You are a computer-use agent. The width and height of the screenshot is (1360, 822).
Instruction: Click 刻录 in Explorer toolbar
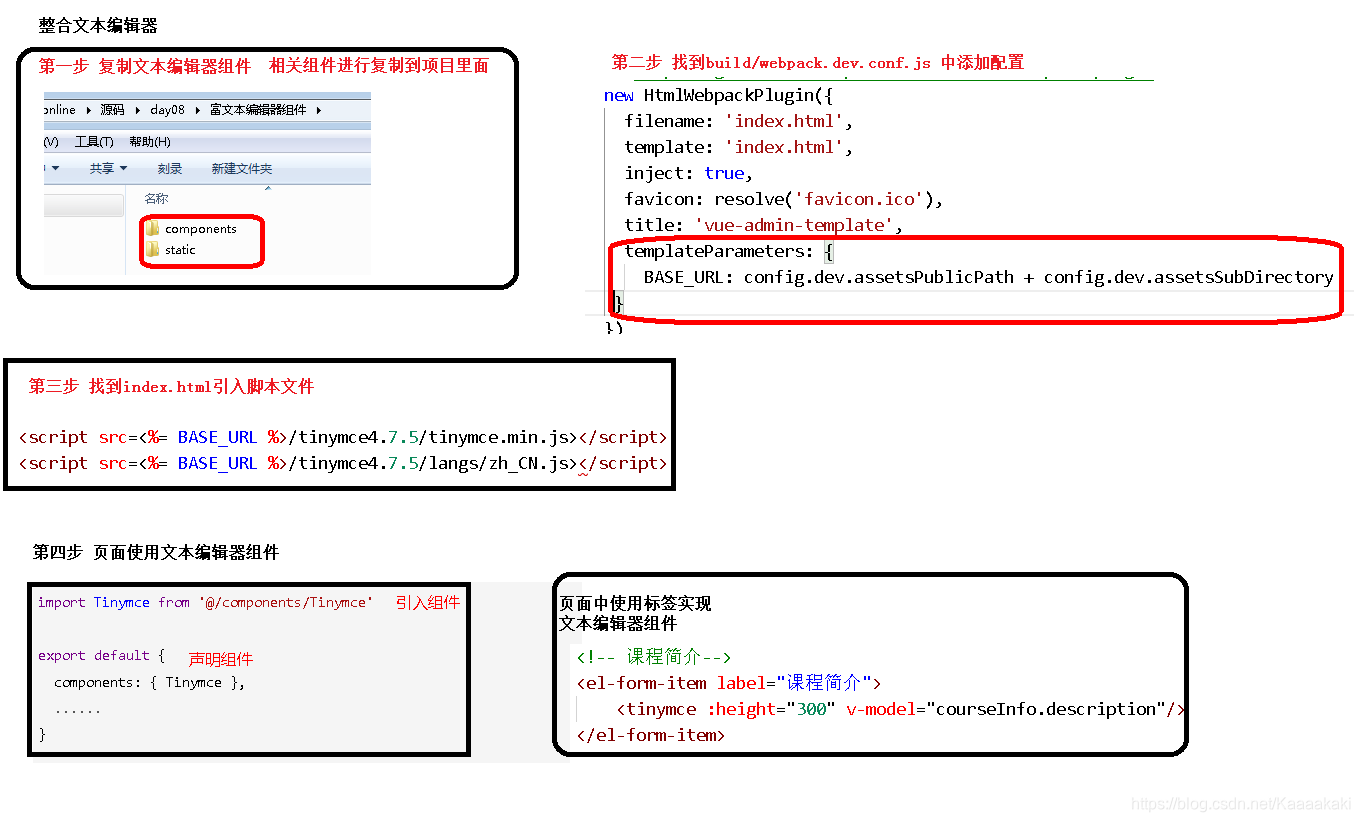click(x=170, y=169)
